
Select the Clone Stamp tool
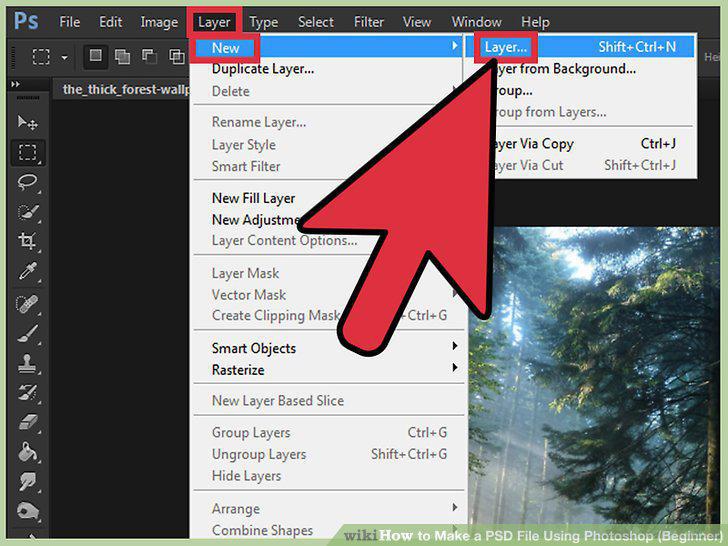click(27, 364)
